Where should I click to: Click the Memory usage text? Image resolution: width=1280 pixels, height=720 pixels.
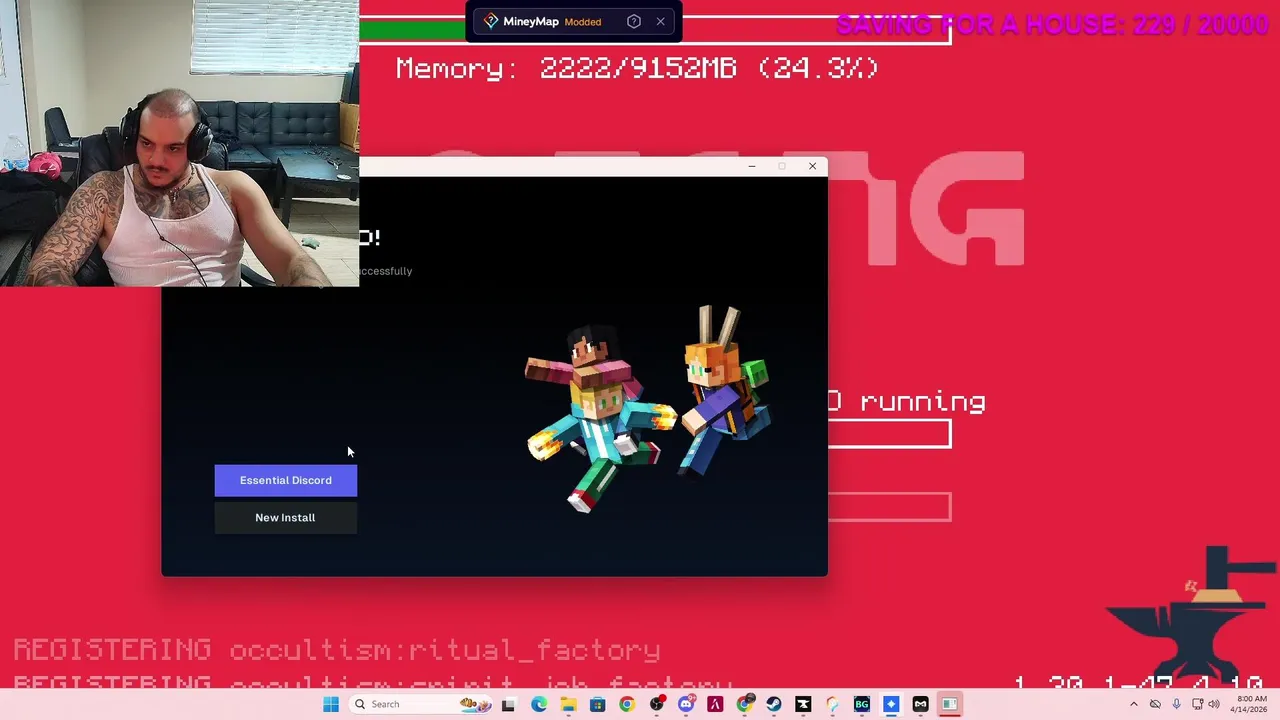click(637, 68)
